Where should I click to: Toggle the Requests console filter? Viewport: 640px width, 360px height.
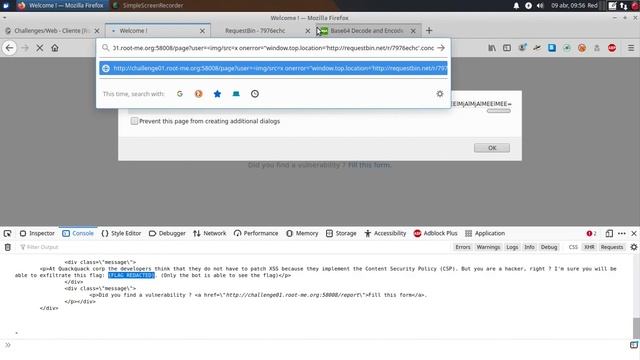click(612, 247)
